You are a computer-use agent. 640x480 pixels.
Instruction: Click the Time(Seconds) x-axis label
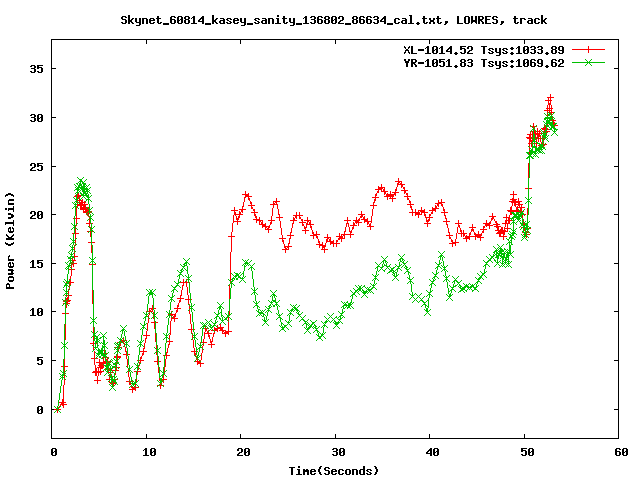[333, 471]
